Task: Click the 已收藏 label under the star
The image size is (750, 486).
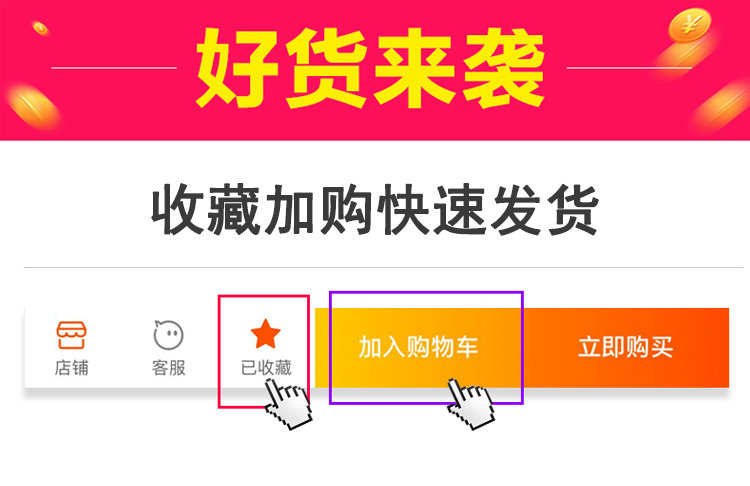Action: coord(266,368)
